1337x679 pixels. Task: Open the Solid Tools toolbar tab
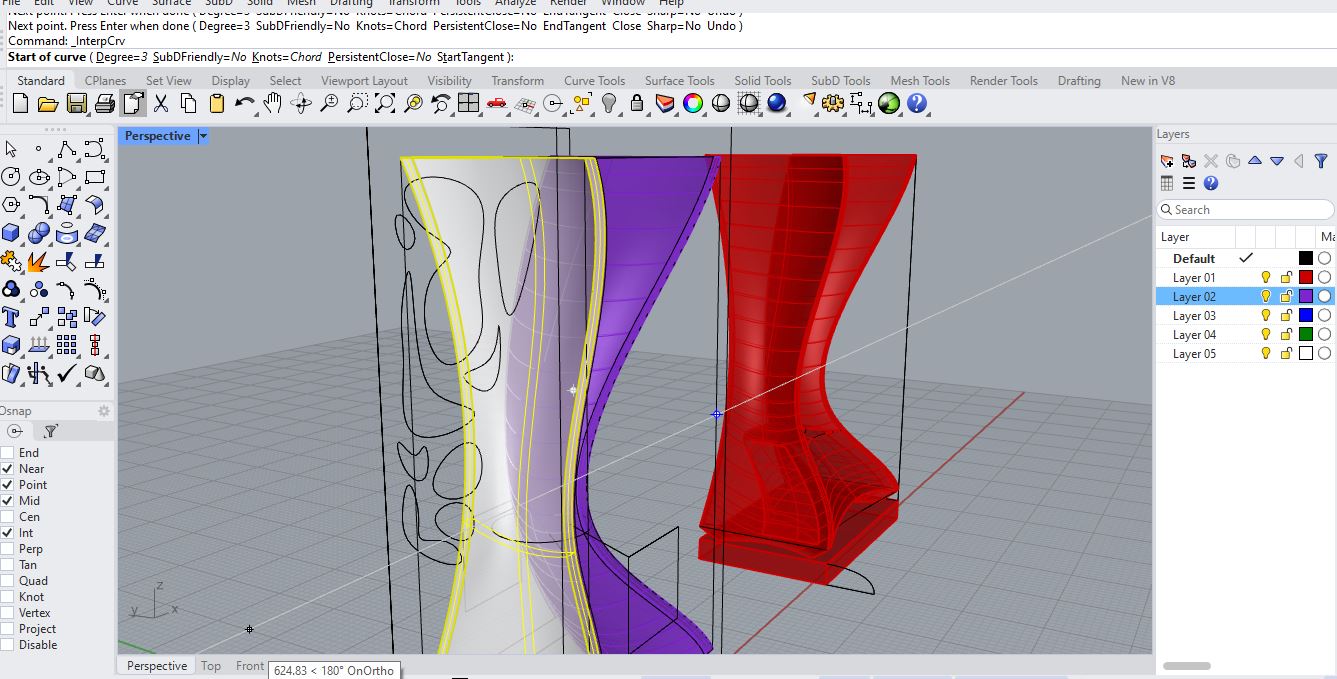pyautogui.click(x=762, y=81)
